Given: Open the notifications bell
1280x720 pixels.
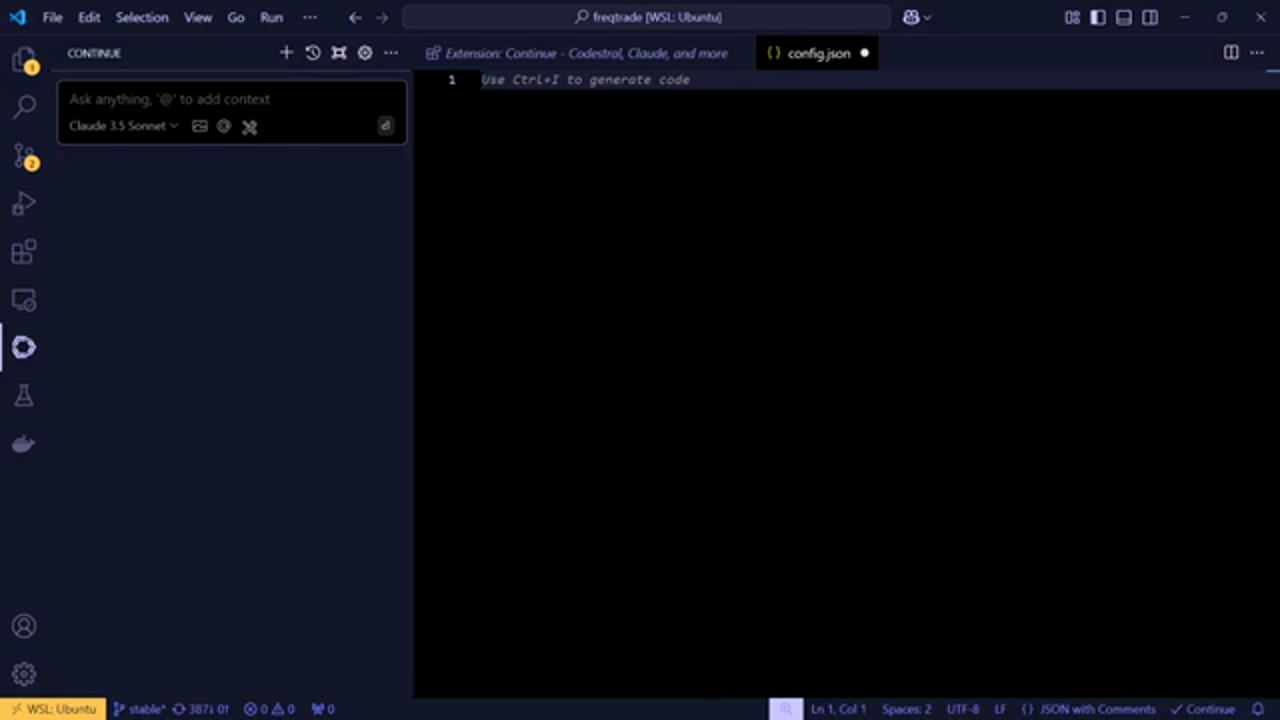Looking at the screenshot, I should click(1258, 709).
